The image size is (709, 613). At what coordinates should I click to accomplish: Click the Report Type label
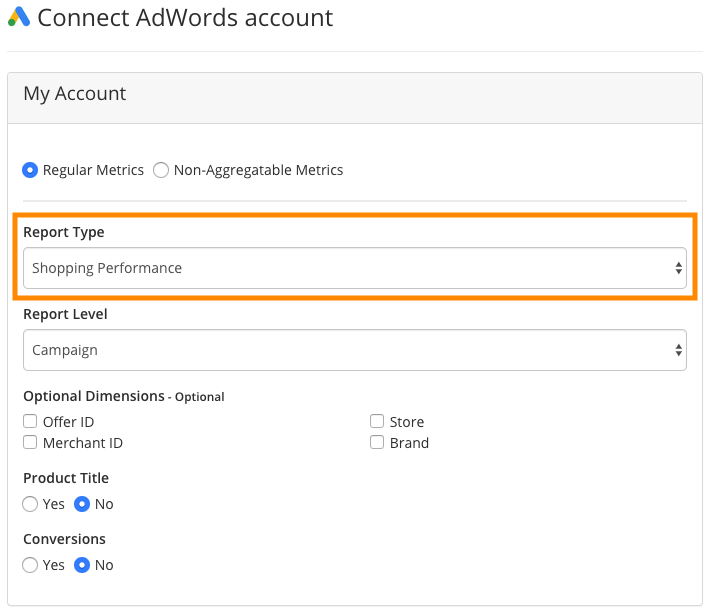tap(64, 232)
